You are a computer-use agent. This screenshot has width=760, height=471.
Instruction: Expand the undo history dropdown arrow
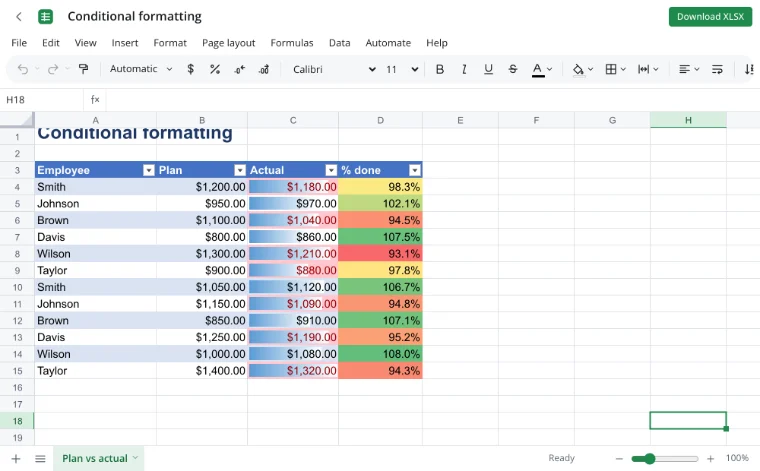pyautogui.click(x=37, y=69)
